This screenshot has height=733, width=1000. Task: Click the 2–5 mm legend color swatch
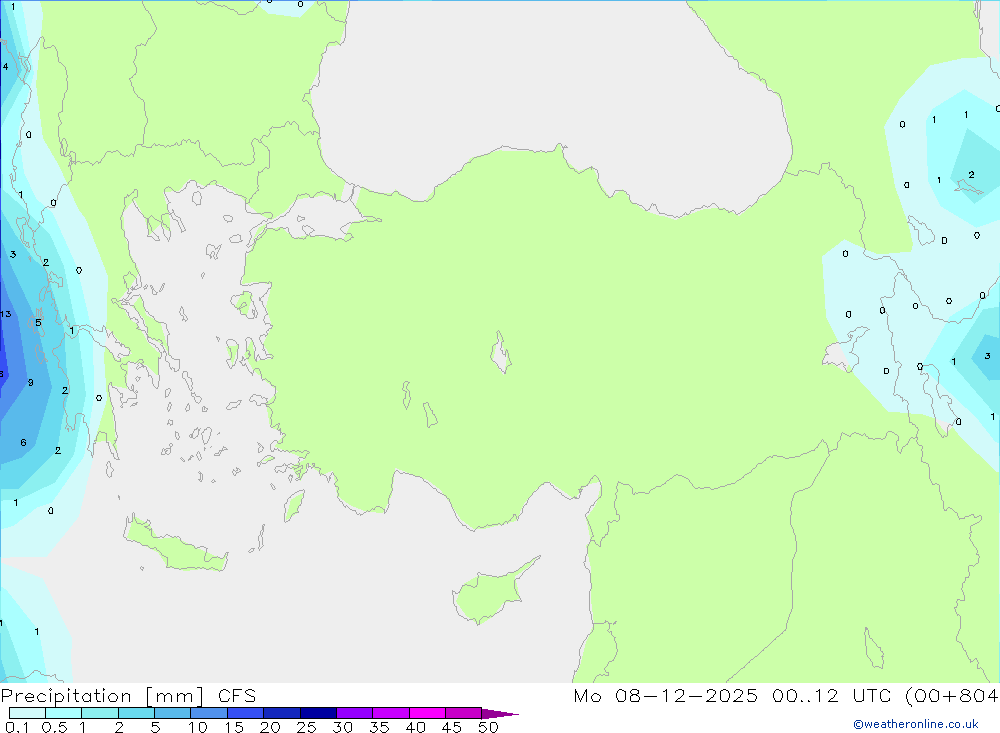tap(136, 713)
